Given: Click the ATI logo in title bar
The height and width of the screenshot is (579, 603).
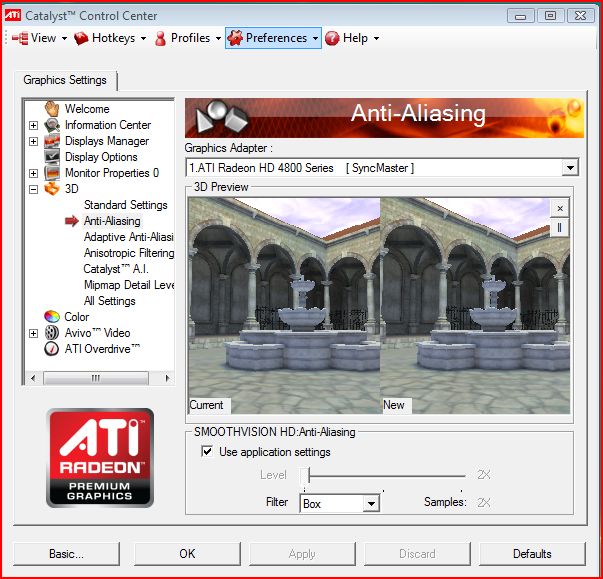Looking at the screenshot, I should click(13, 15).
